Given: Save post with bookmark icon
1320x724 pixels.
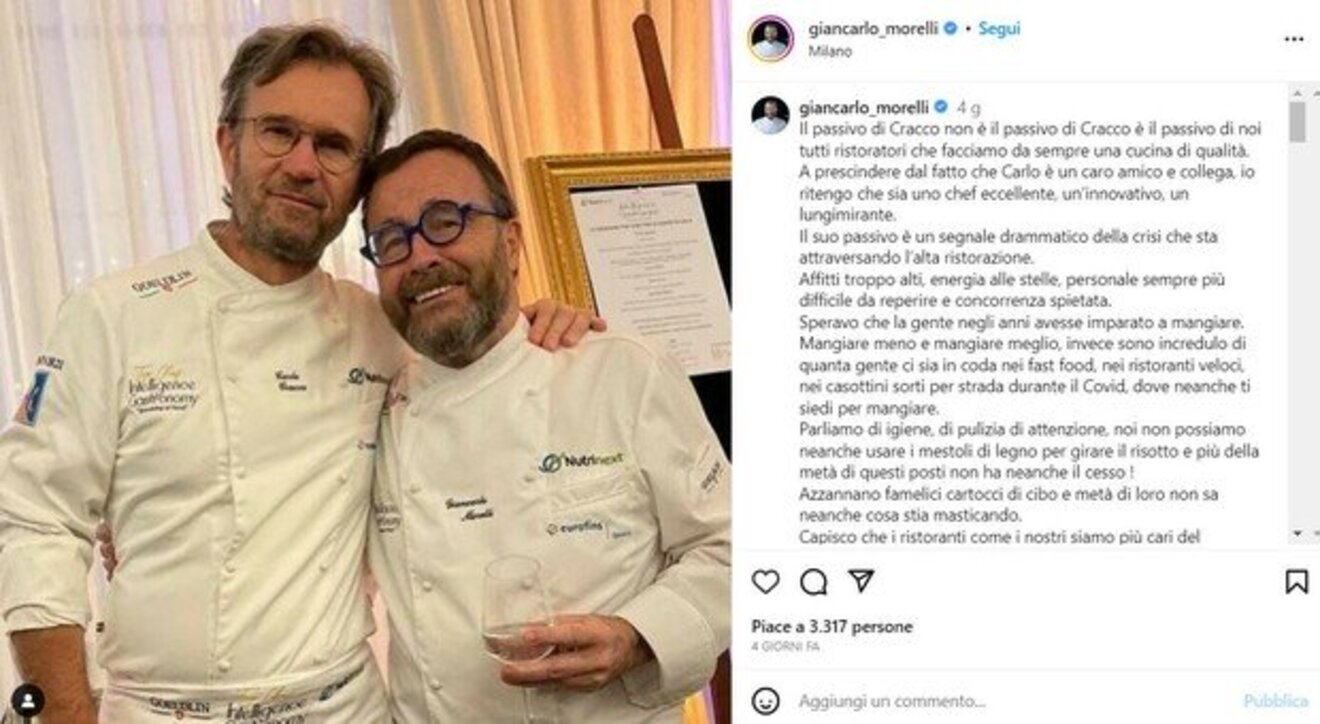Looking at the screenshot, I should coord(1296,581).
